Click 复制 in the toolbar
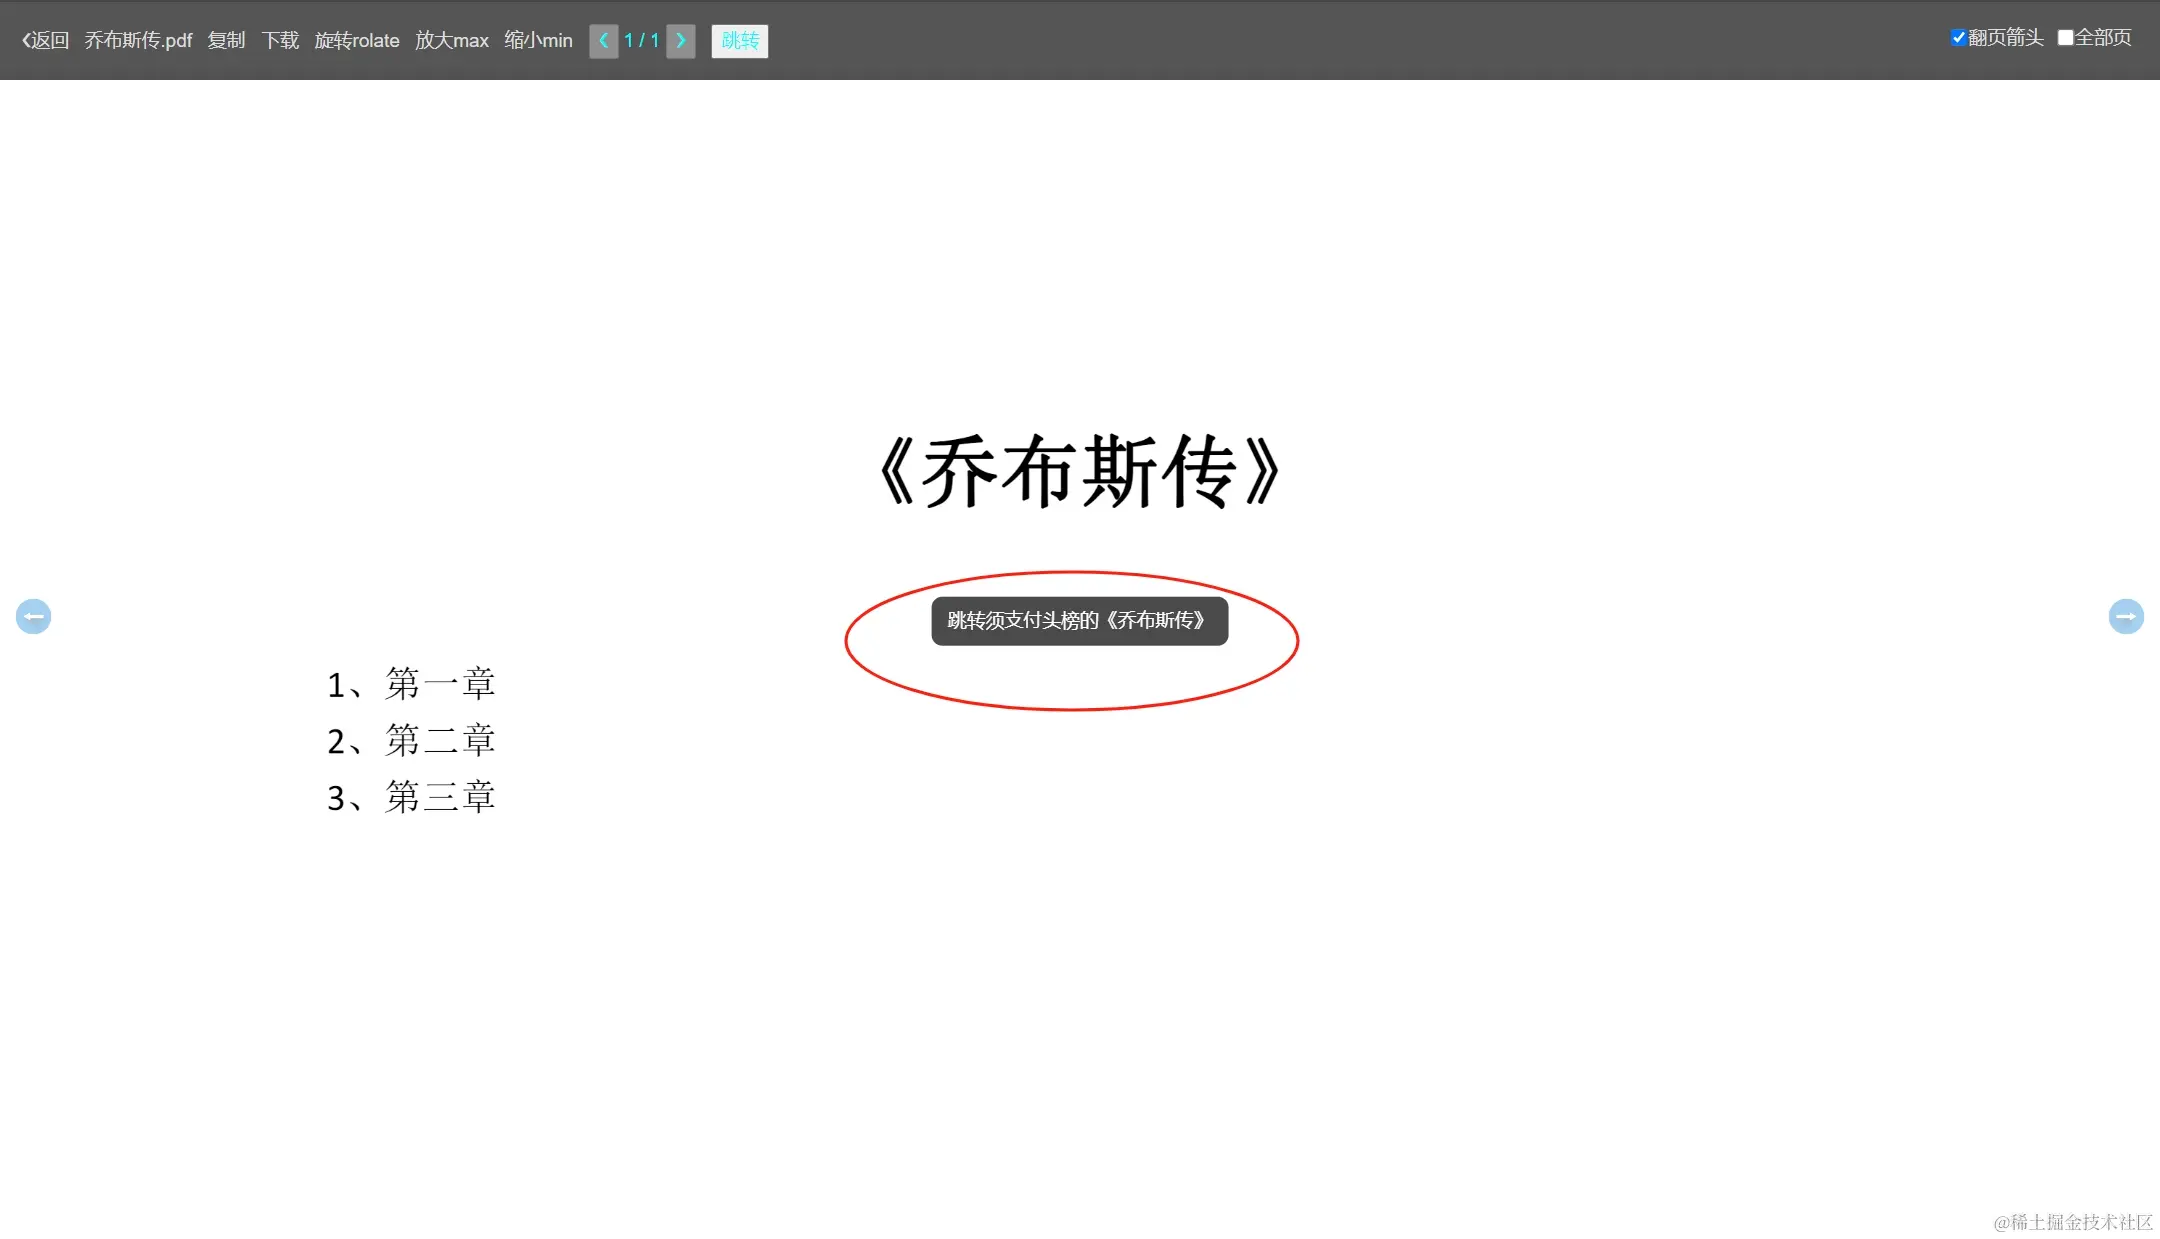 (x=226, y=41)
